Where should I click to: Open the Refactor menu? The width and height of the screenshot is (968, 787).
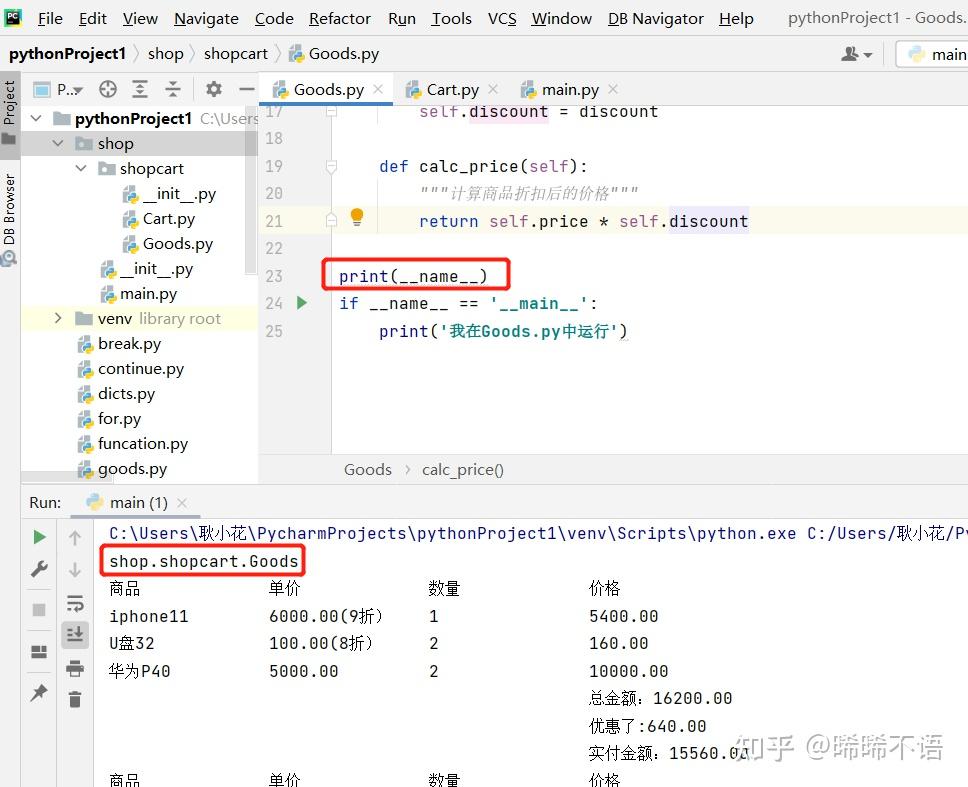tap(340, 19)
